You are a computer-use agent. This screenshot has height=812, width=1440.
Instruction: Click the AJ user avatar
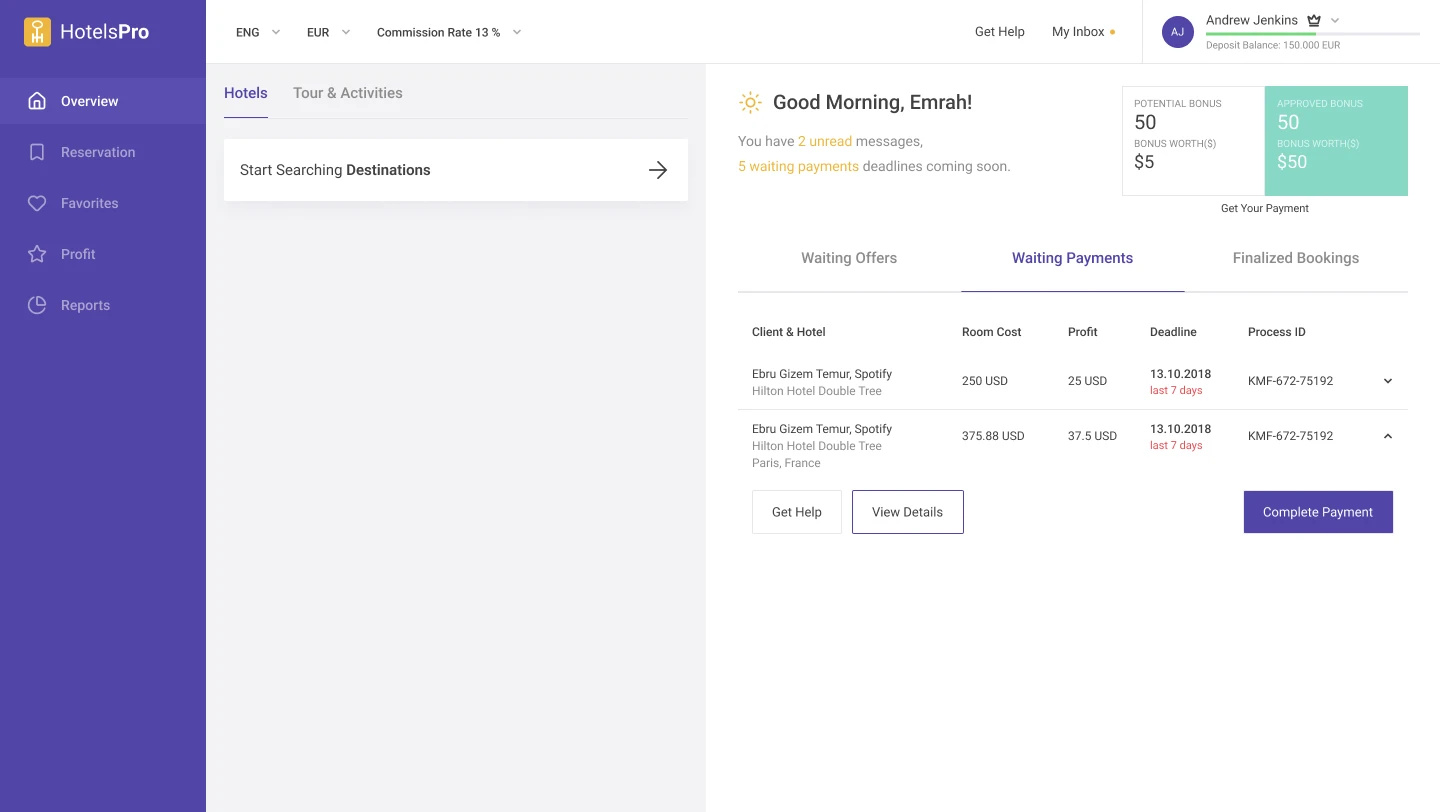click(x=1178, y=32)
